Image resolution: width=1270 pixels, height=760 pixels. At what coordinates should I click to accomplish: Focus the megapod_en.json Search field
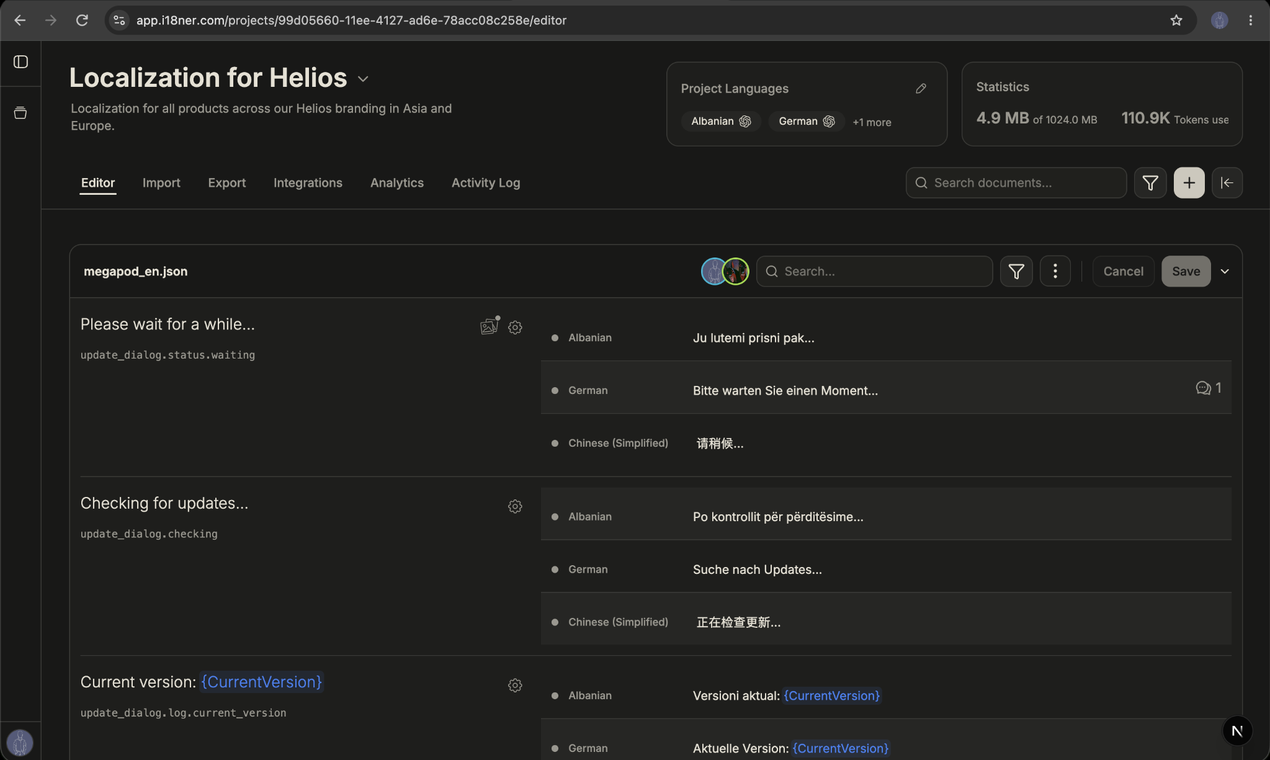874,271
